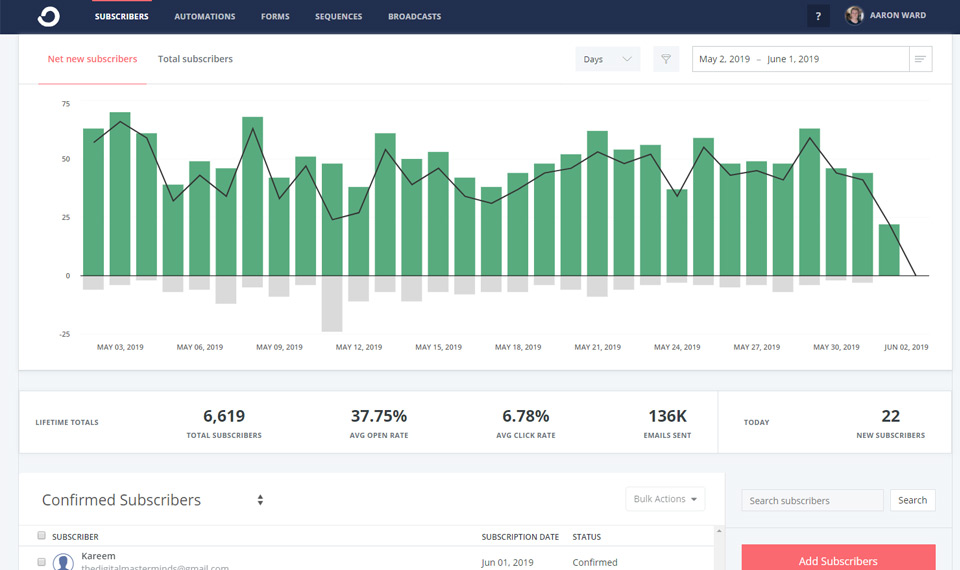
Task: Expand the Confirmed Subscribers list selector
Action: coord(260,500)
